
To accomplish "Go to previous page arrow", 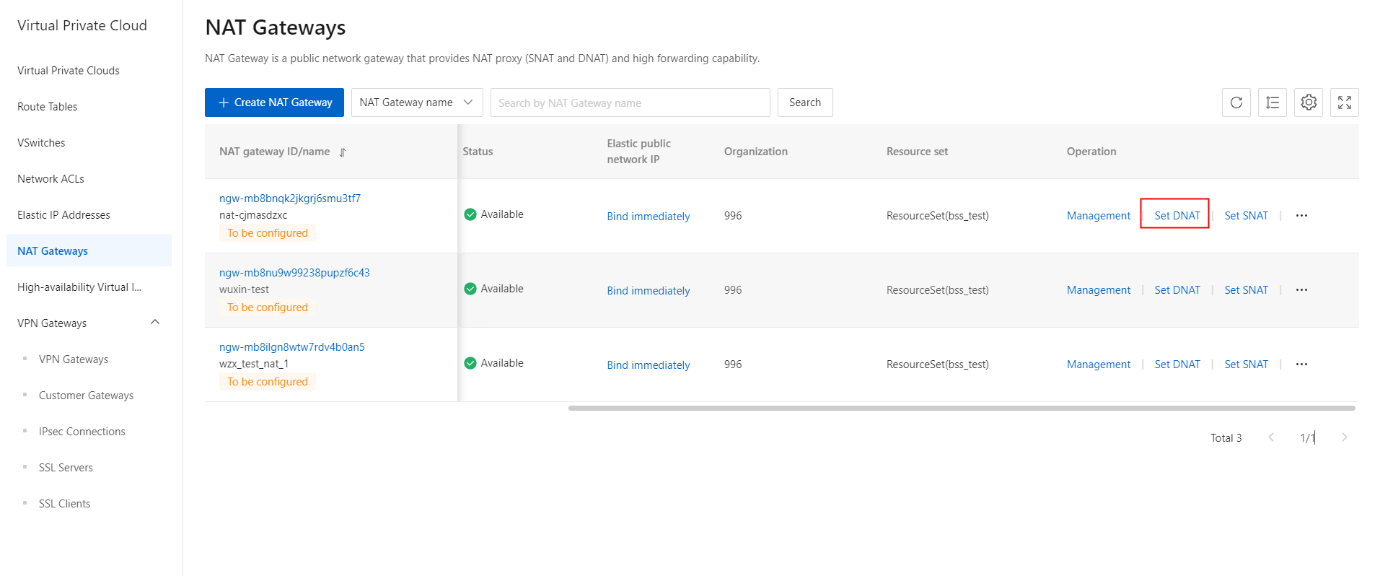I will pyautogui.click(x=1271, y=438).
